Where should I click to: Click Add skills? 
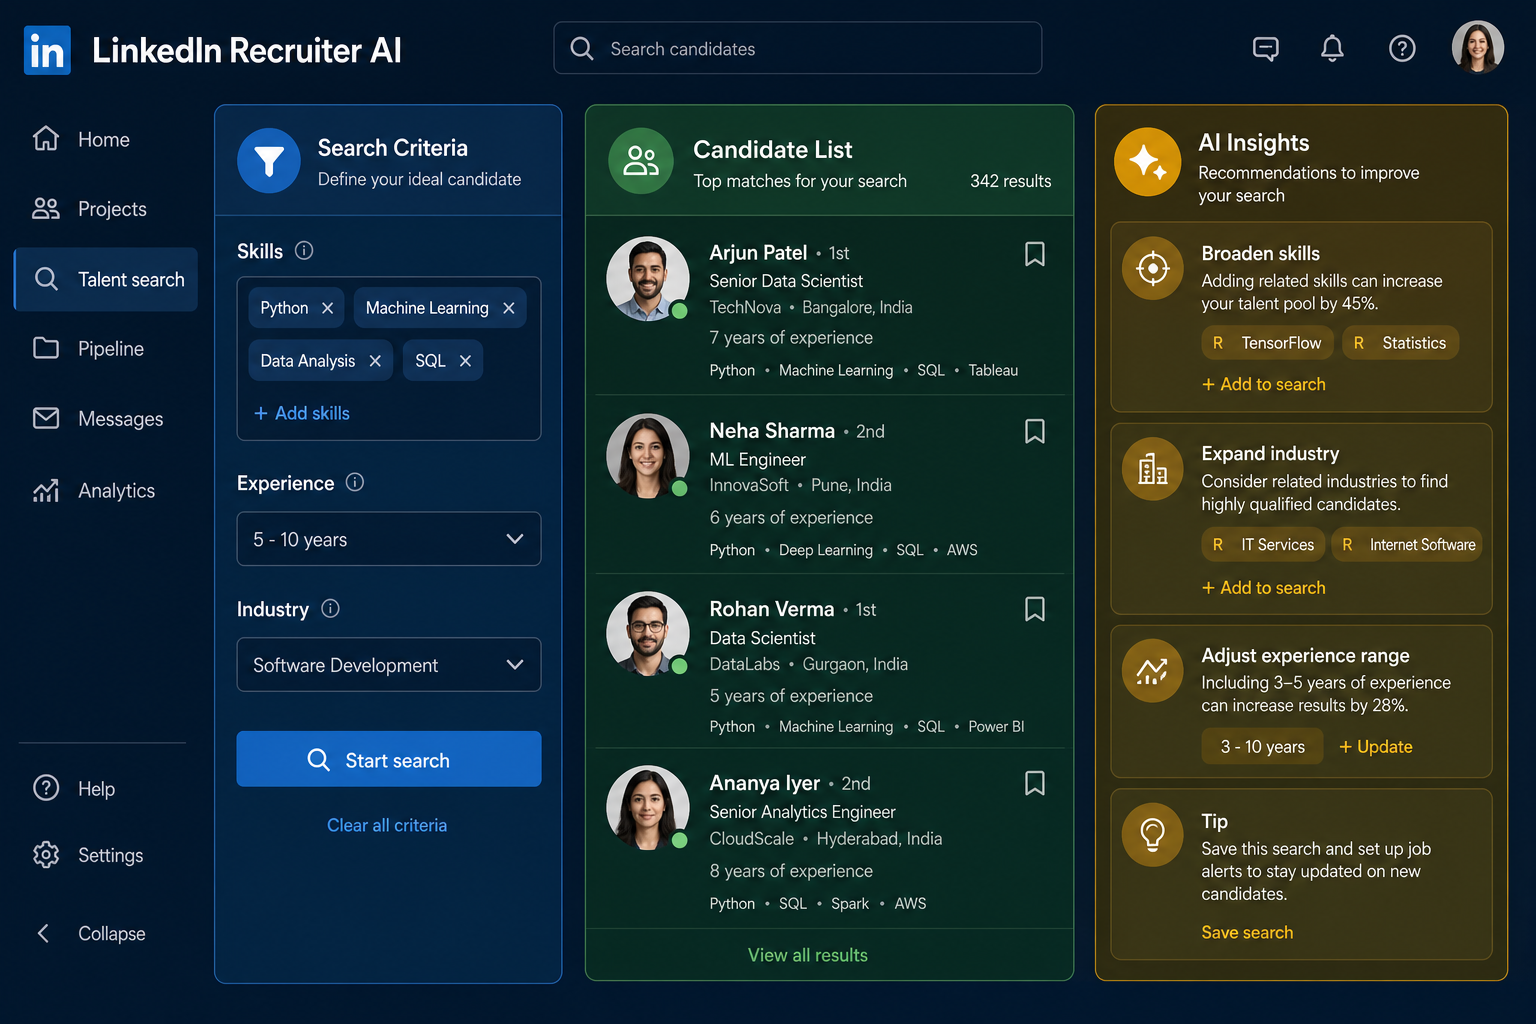point(301,413)
